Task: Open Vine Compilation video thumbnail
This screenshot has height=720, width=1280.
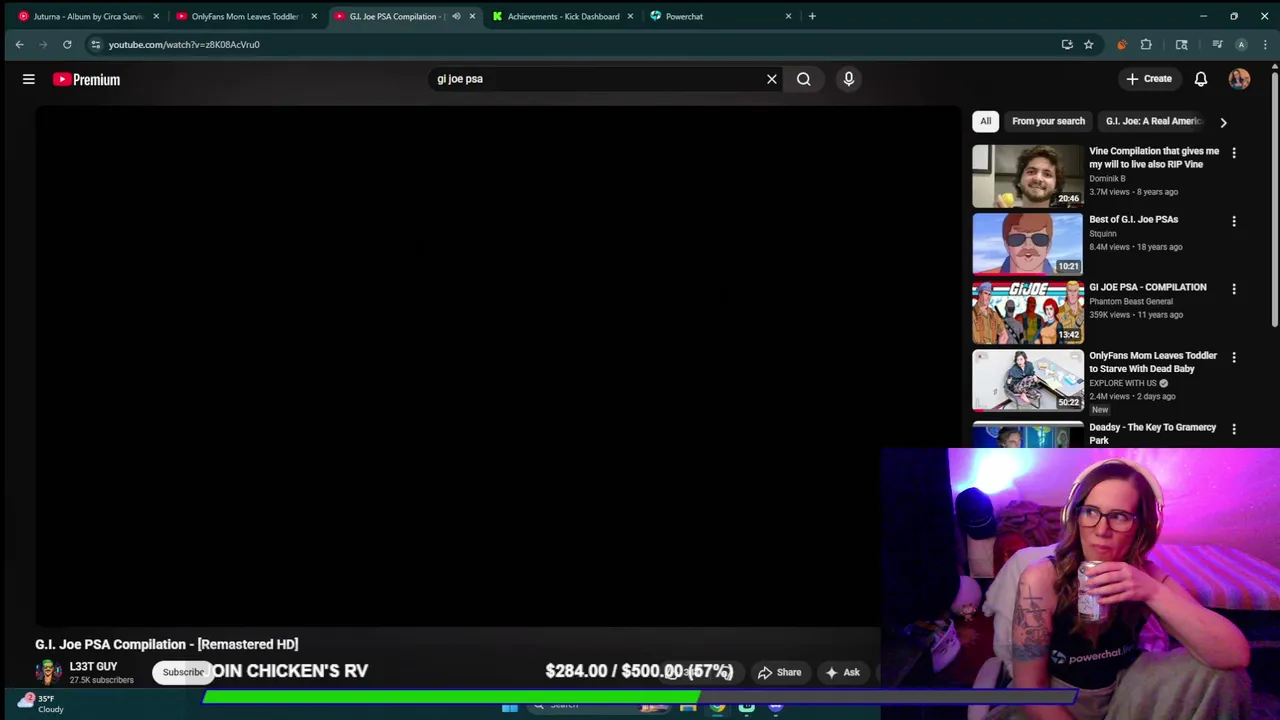Action: (x=1027, y=175)
